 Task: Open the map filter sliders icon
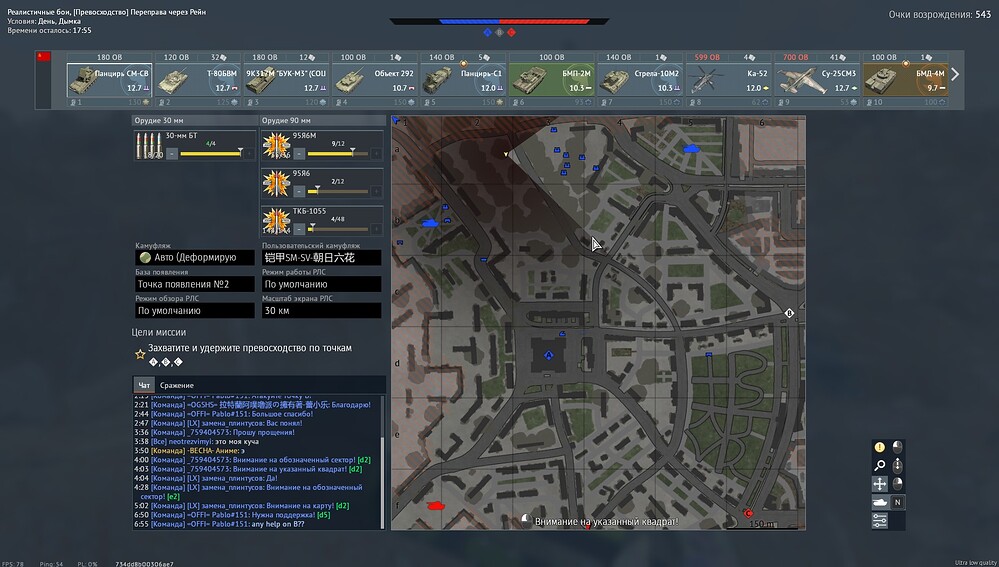click(880, 520)
